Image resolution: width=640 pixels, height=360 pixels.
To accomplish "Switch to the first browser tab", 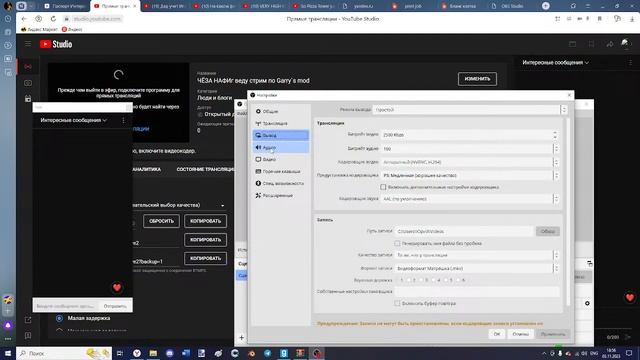I will click(x=65, y=6).
